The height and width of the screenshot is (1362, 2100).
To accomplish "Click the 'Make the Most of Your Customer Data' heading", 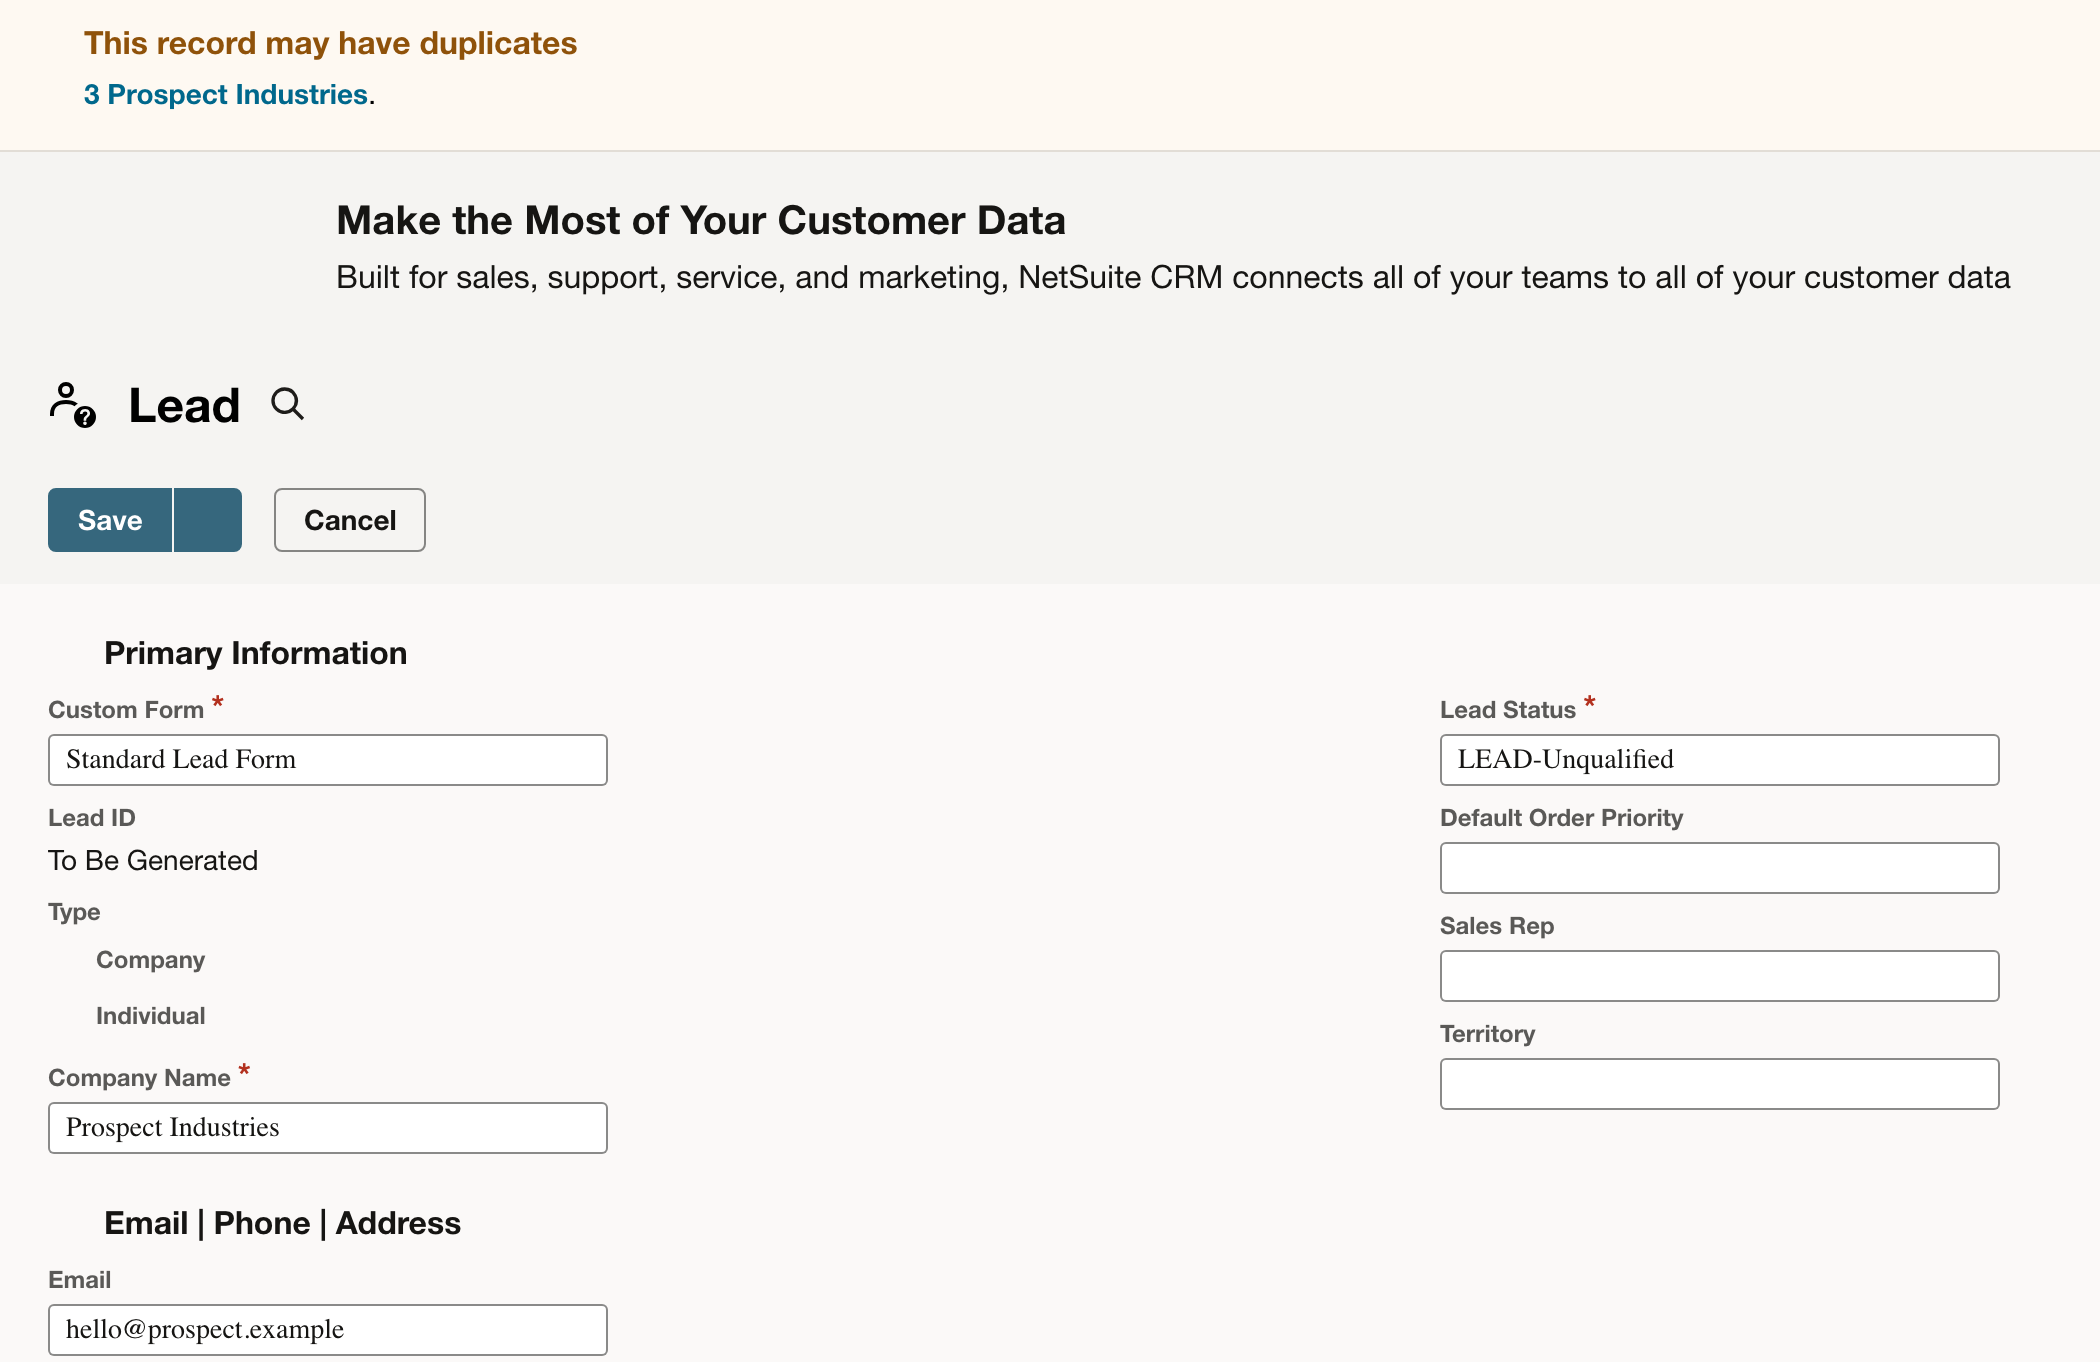I will point(700,220).
